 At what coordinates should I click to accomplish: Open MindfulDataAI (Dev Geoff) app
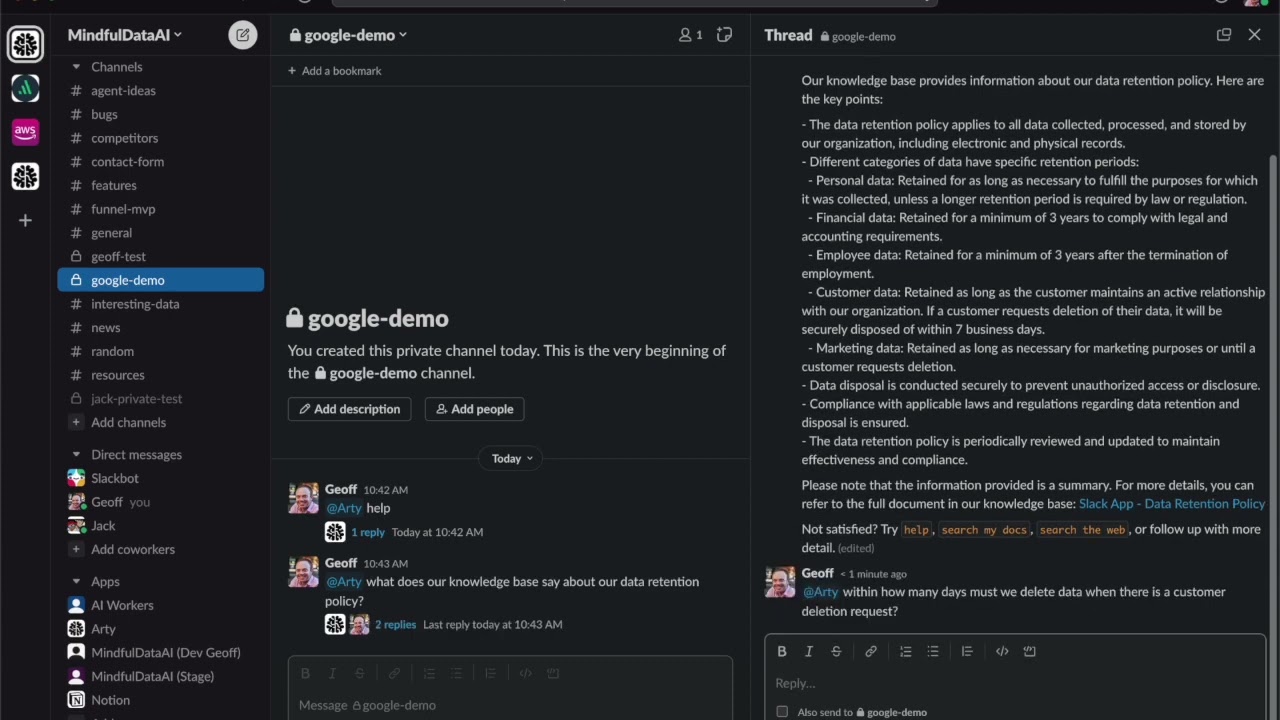[x=161, y=652]
